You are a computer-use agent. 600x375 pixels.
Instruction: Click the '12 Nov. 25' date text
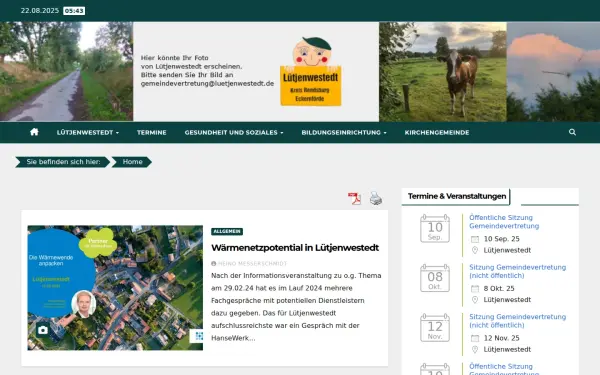(501, 338)
